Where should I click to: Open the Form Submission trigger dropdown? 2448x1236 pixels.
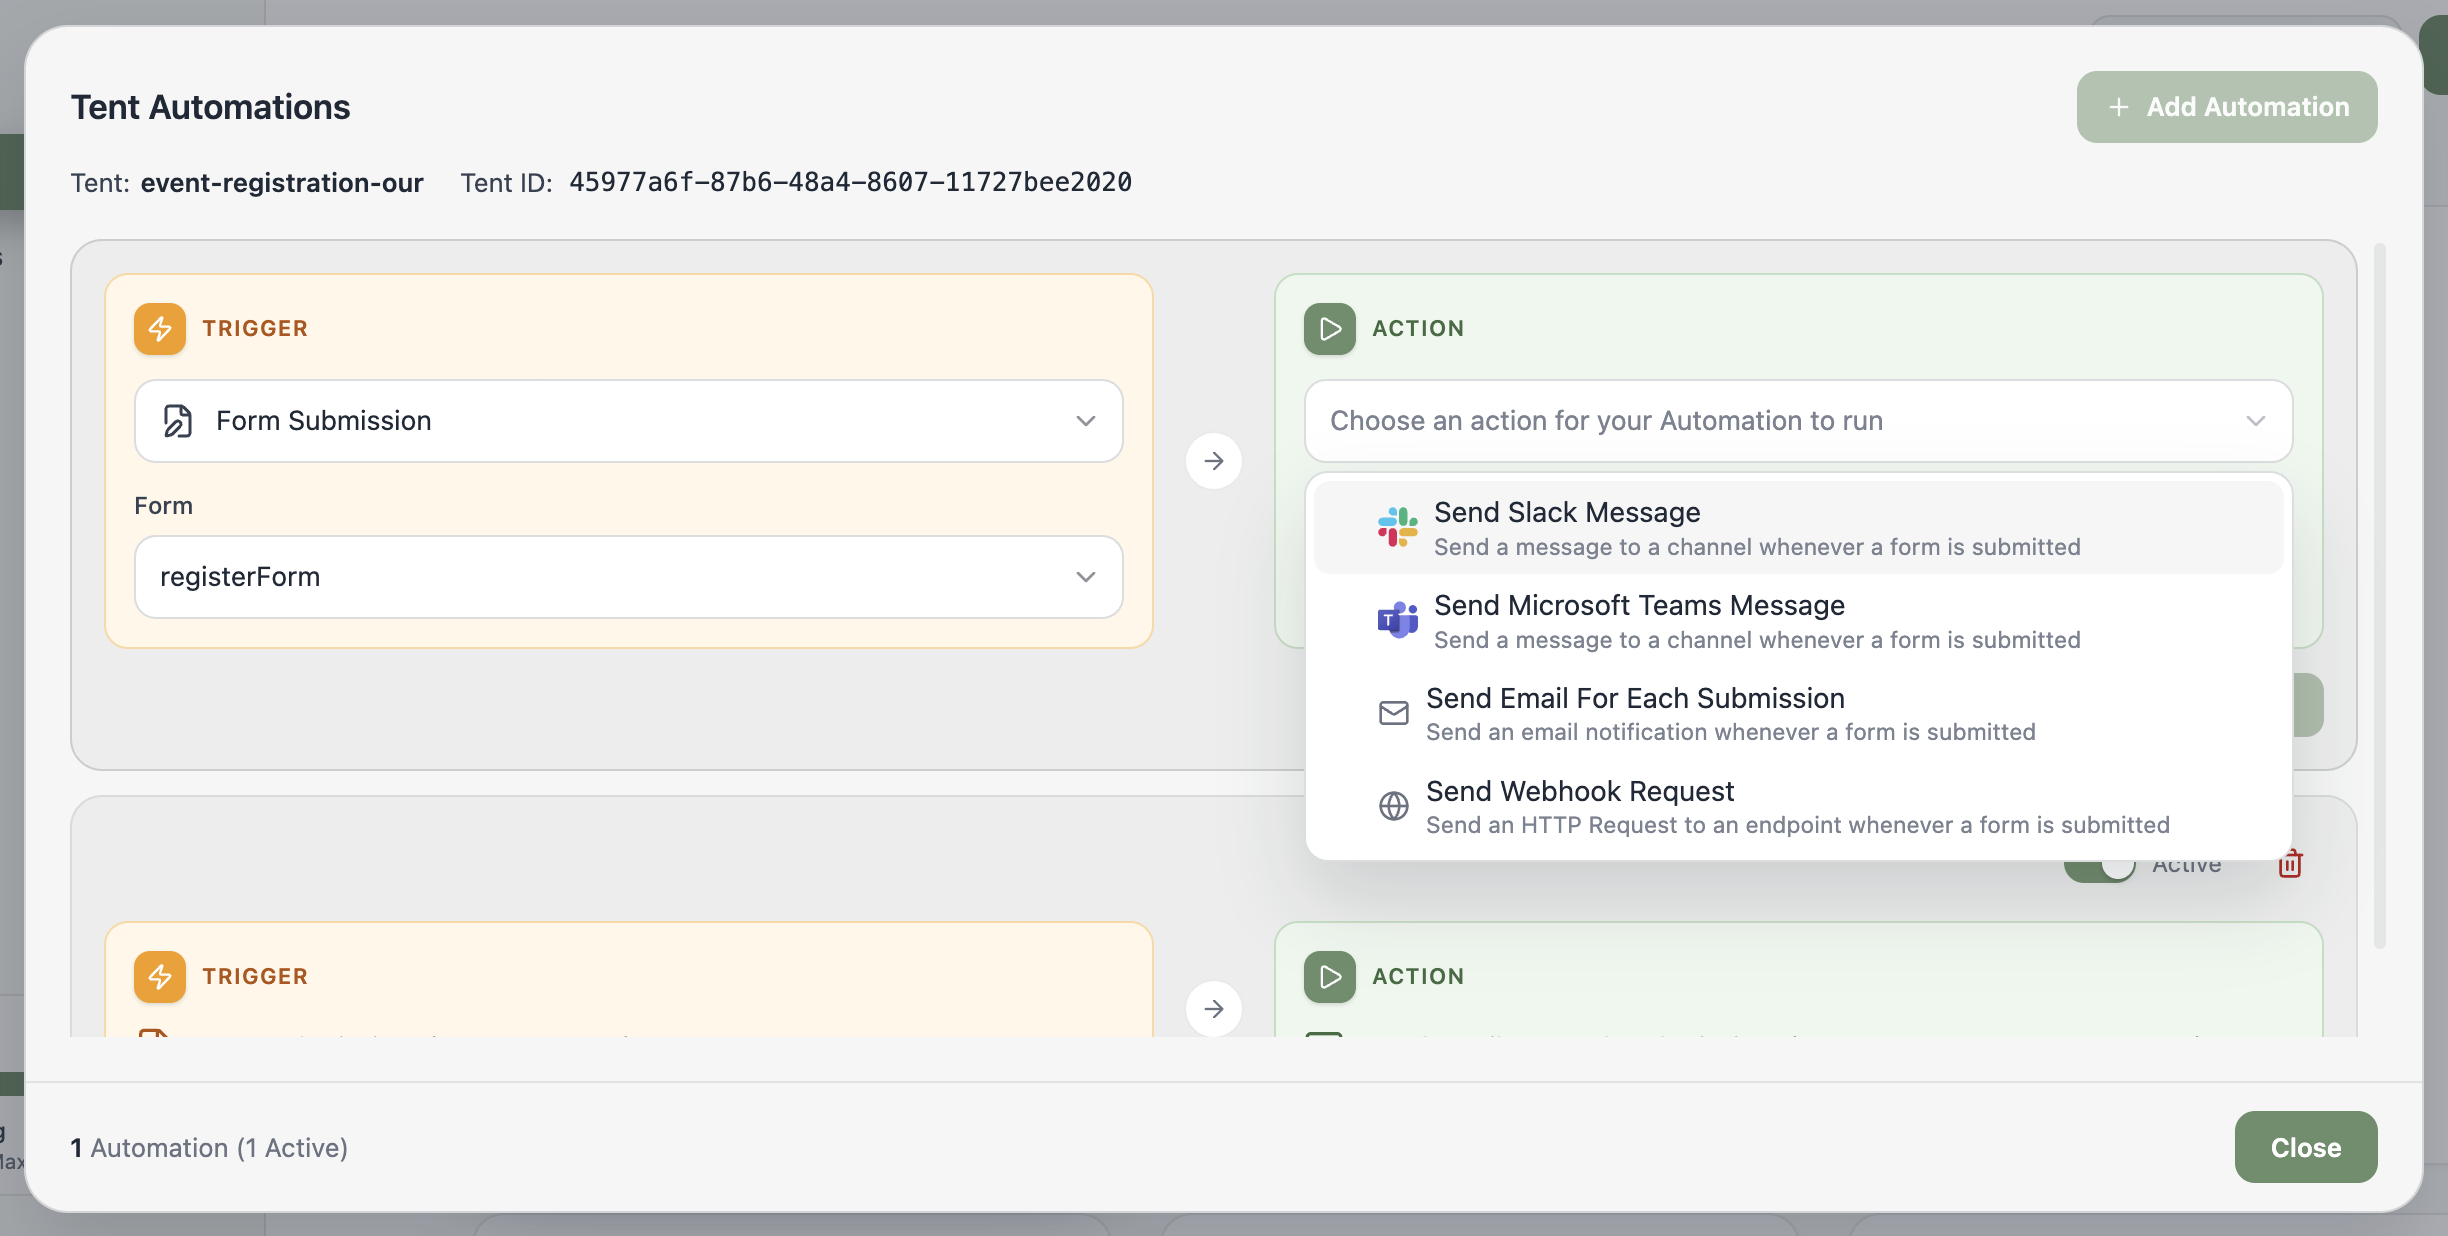click(x=629, y=421)
